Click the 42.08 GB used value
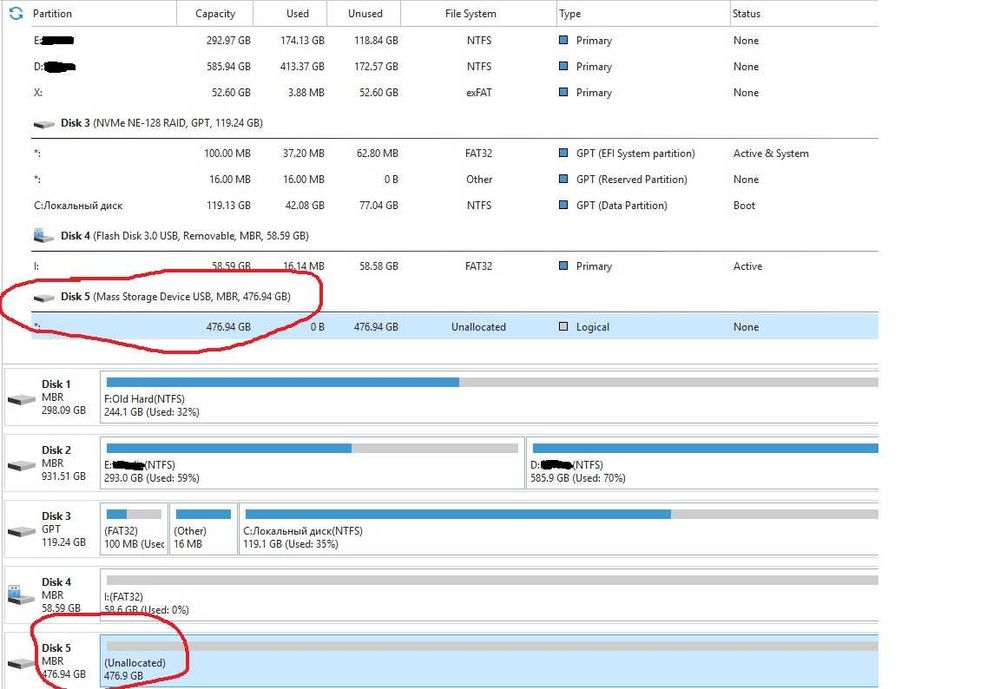Viewport: 1000px width, 689px height. [304, 205]
